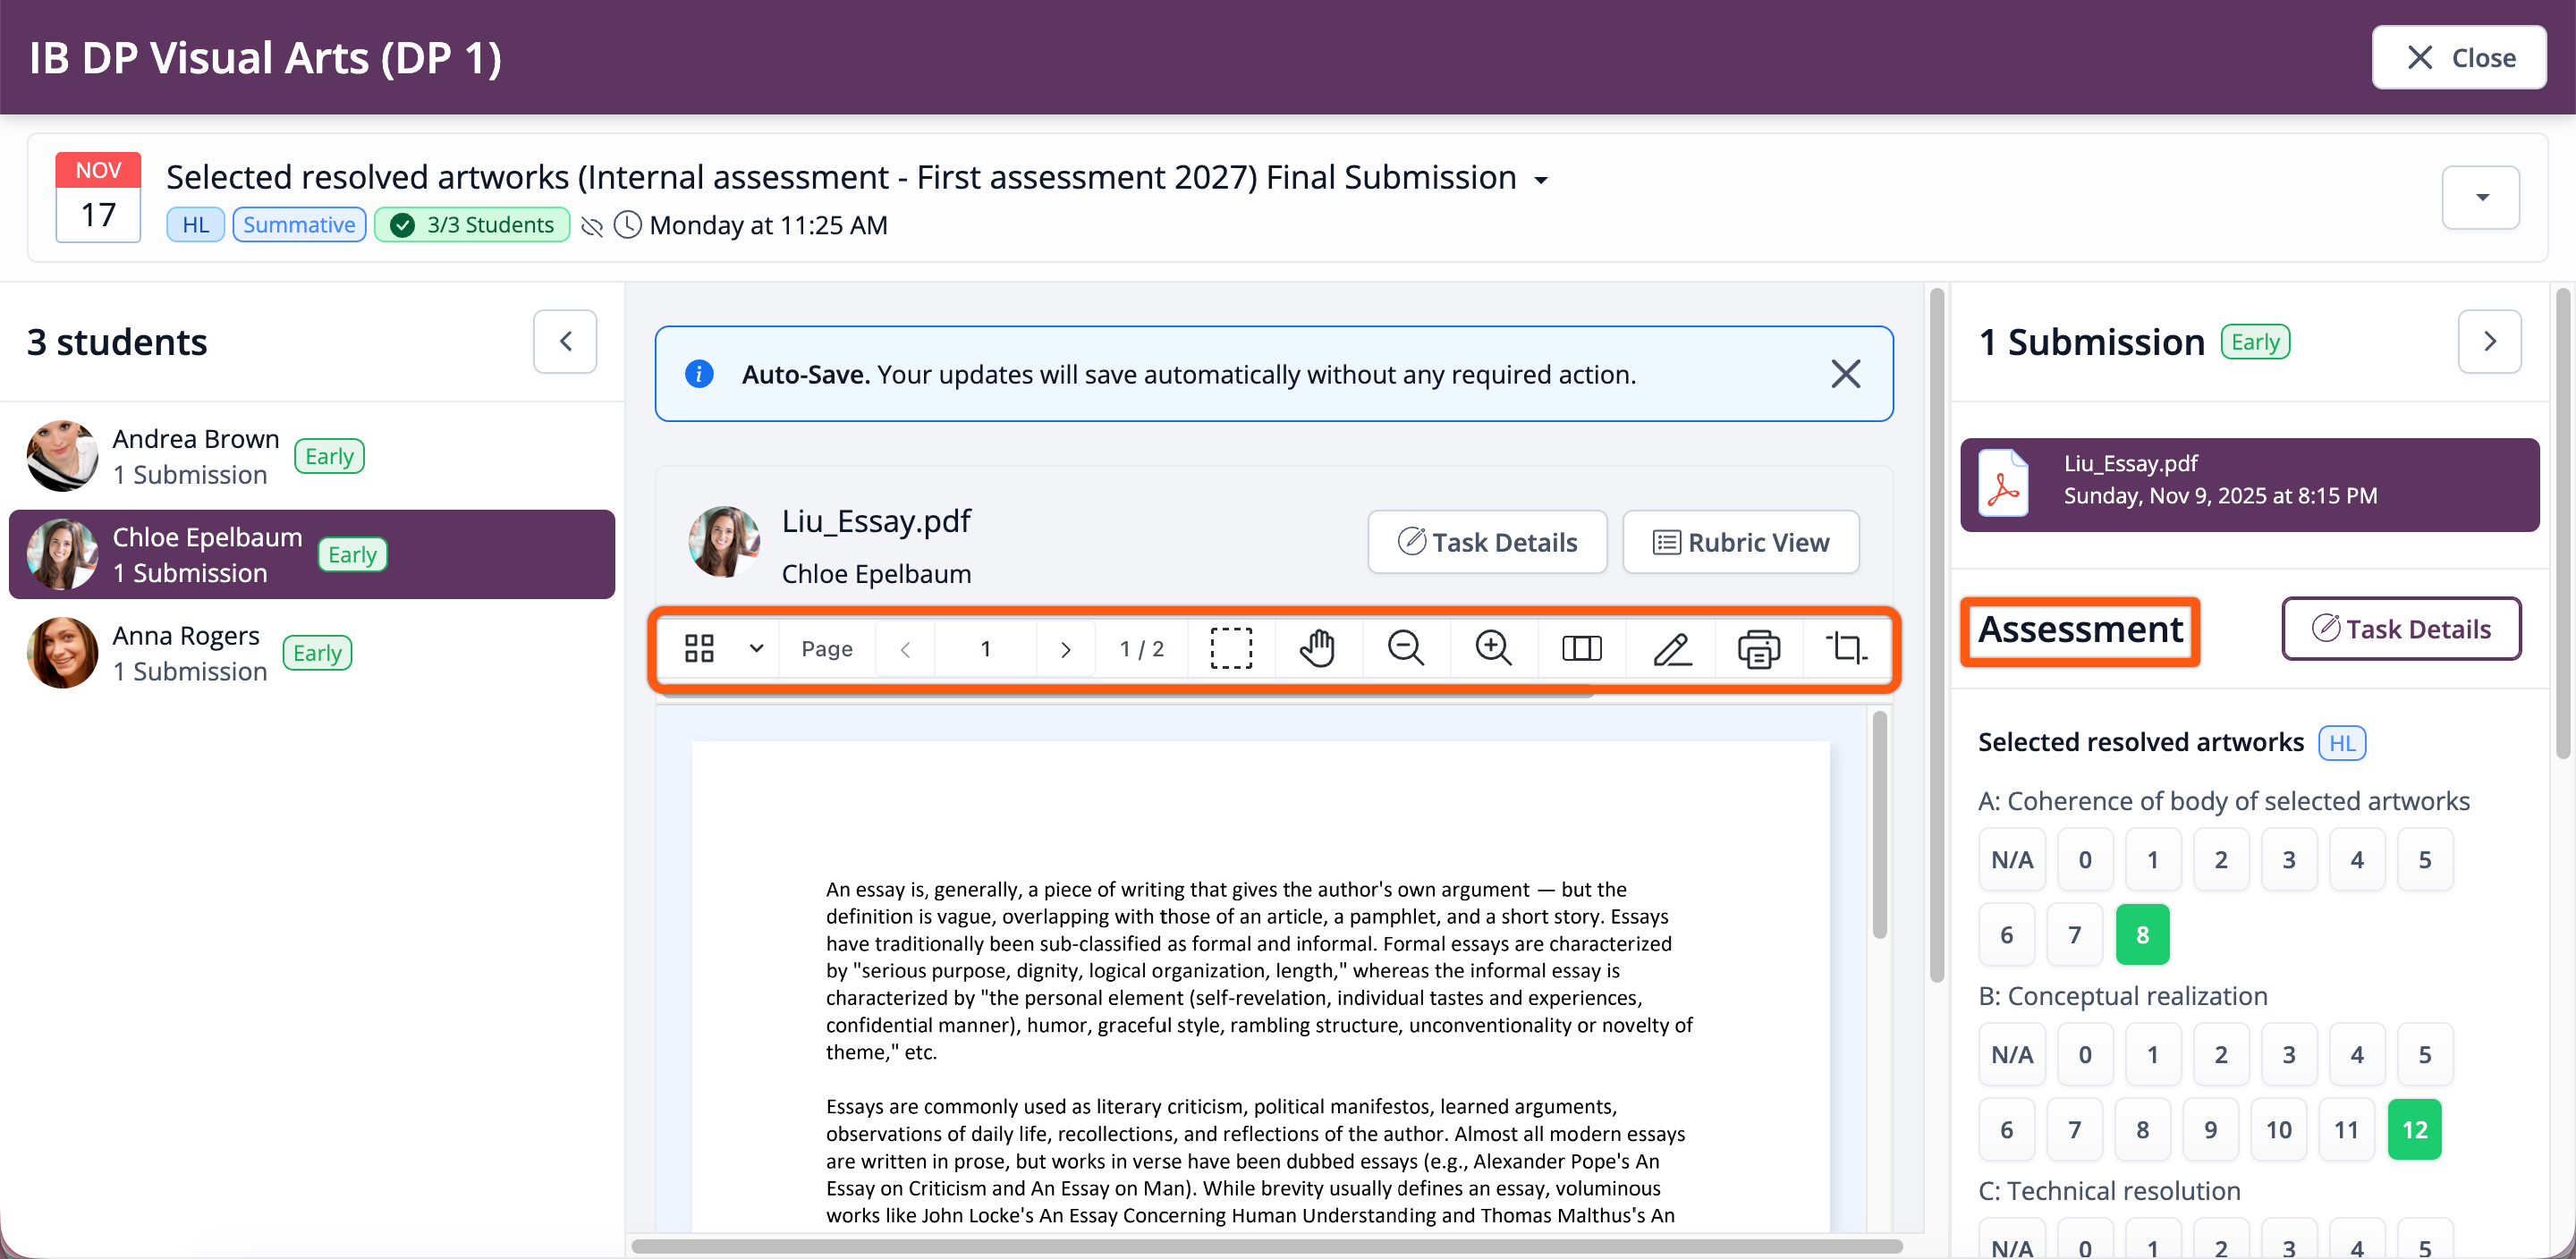The image size is (2576, 1259).
Task: Go to next page in PDF viewer
Action: (x=1065, y=649)
